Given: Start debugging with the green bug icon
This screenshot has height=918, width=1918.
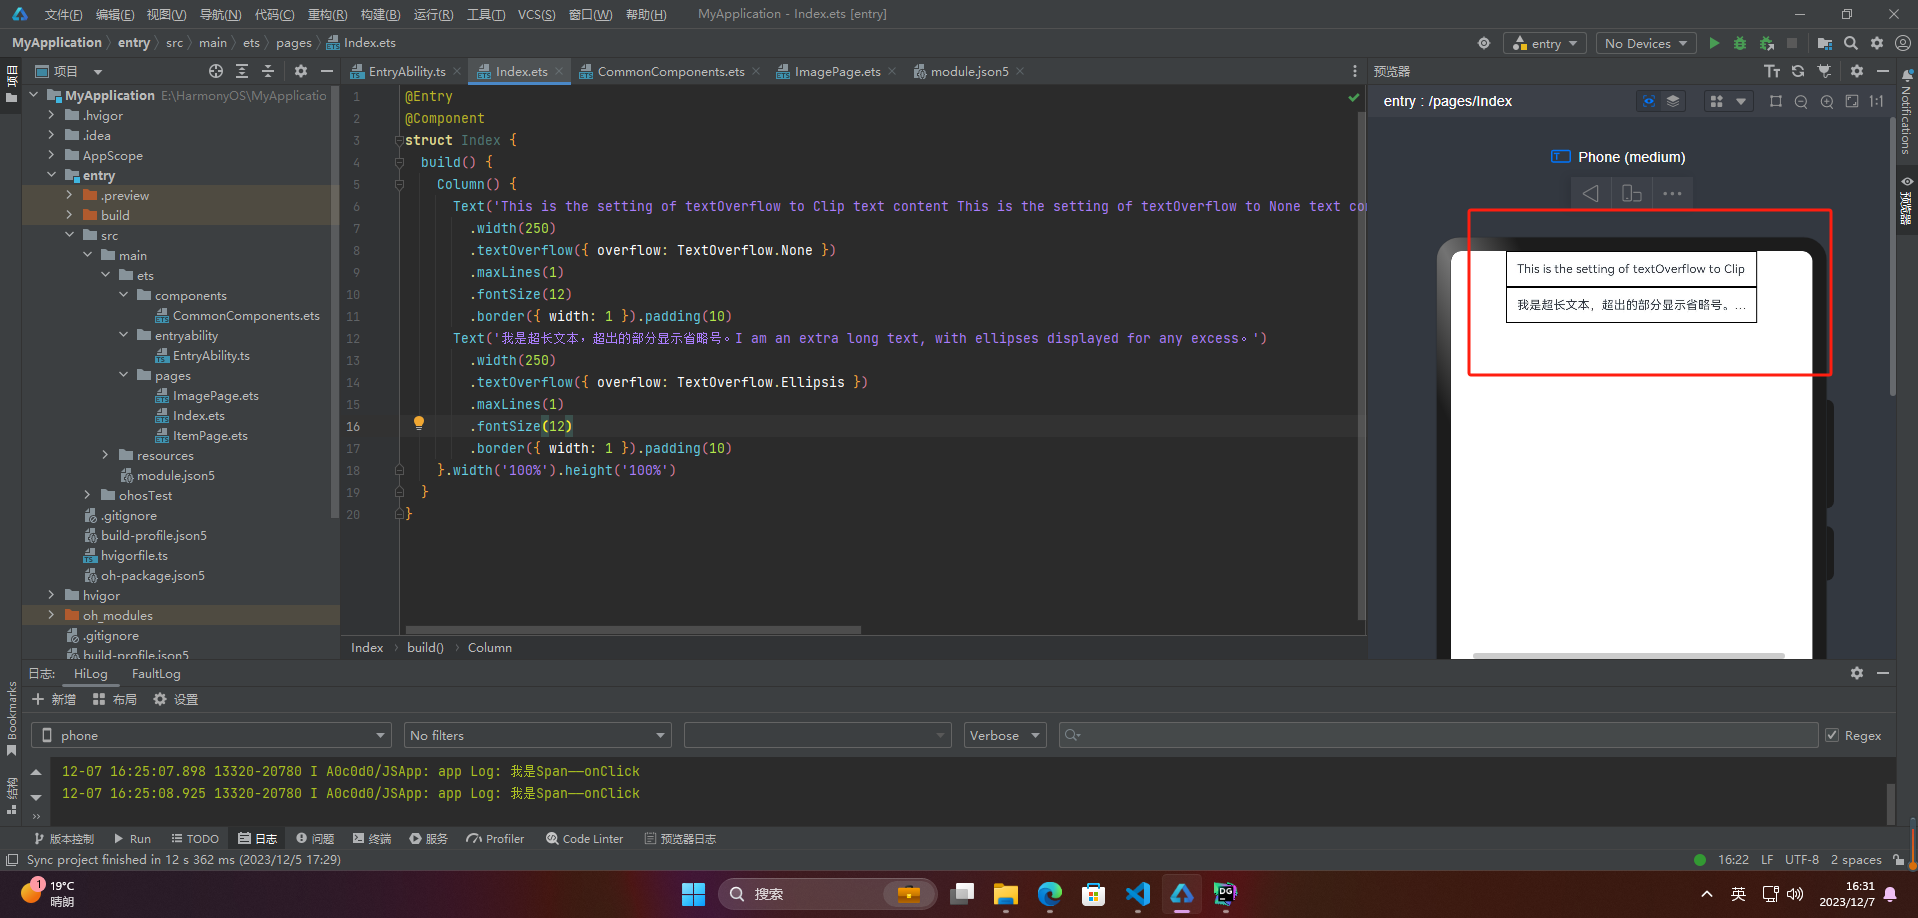Looking at the screenshot, I should [x=1740, y=43].
